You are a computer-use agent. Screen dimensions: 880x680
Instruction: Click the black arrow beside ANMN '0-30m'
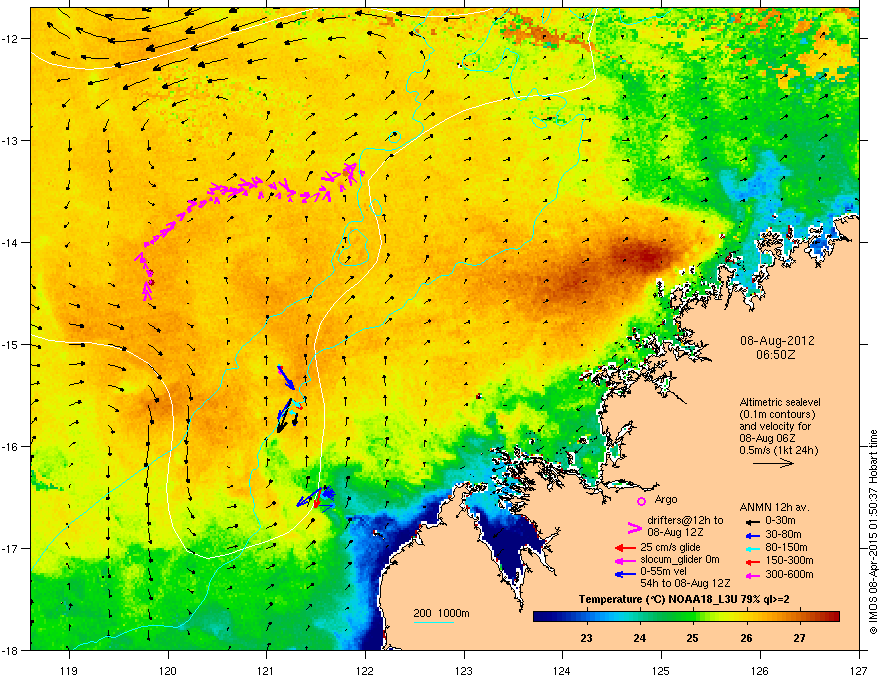coord(751,521)
